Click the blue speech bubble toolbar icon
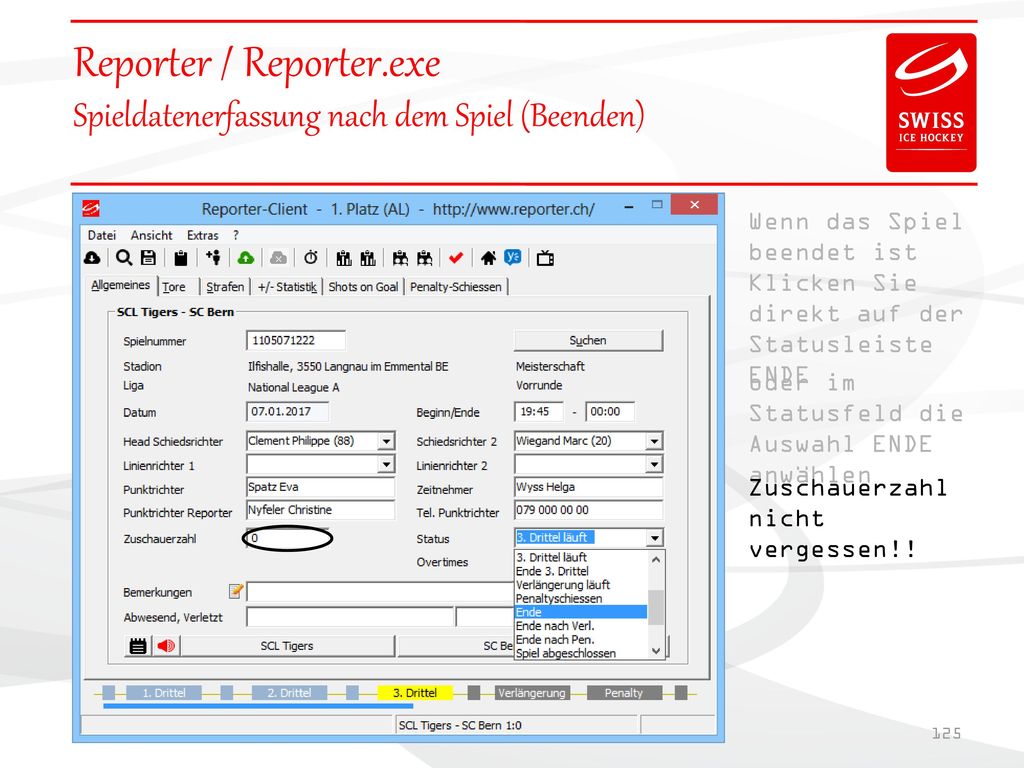This screenshot has height=768, width=1024. coord(513,258)
